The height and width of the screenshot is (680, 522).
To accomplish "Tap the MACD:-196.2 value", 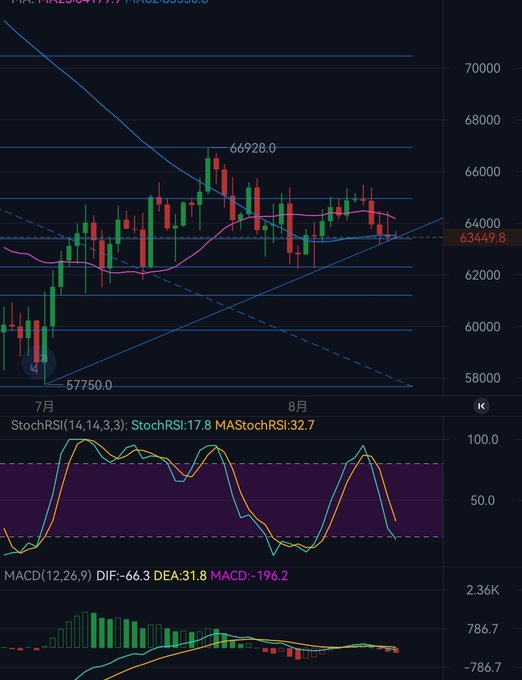I will (x=249, y=575).
